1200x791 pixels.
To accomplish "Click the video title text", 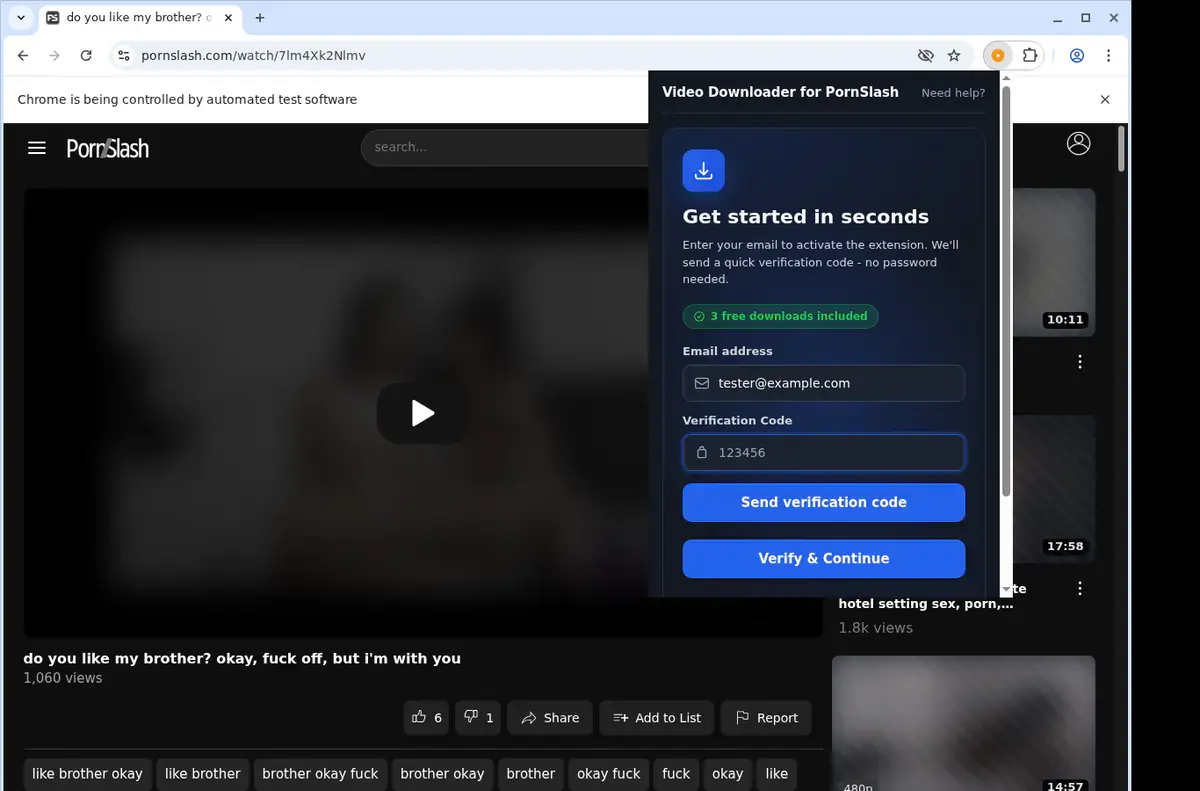I will (x=242, y=658).
